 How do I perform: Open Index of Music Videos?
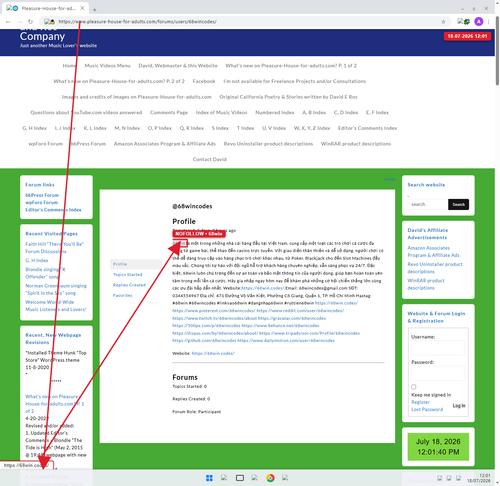click(x=221, y=113)
